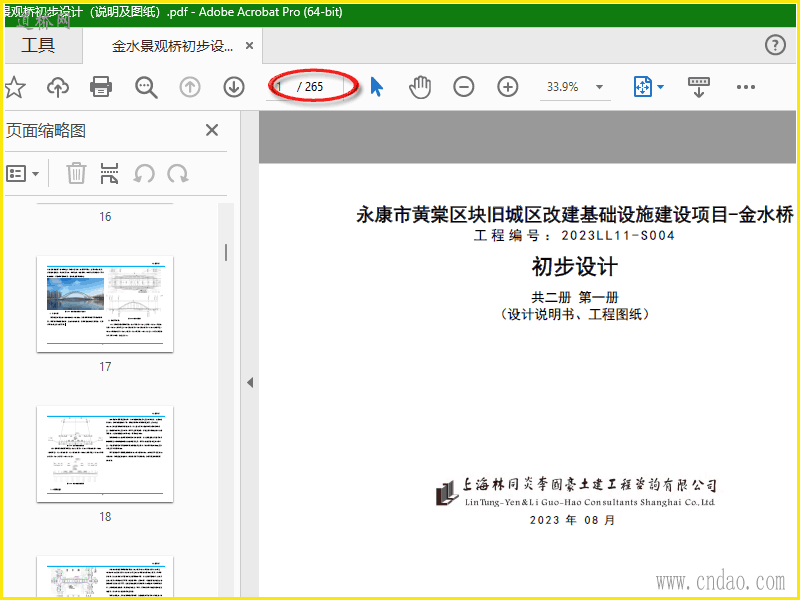The image size is (800, 600).
Task: Collapse the navigation pane arrow
Action: click(x=250, y=382)
